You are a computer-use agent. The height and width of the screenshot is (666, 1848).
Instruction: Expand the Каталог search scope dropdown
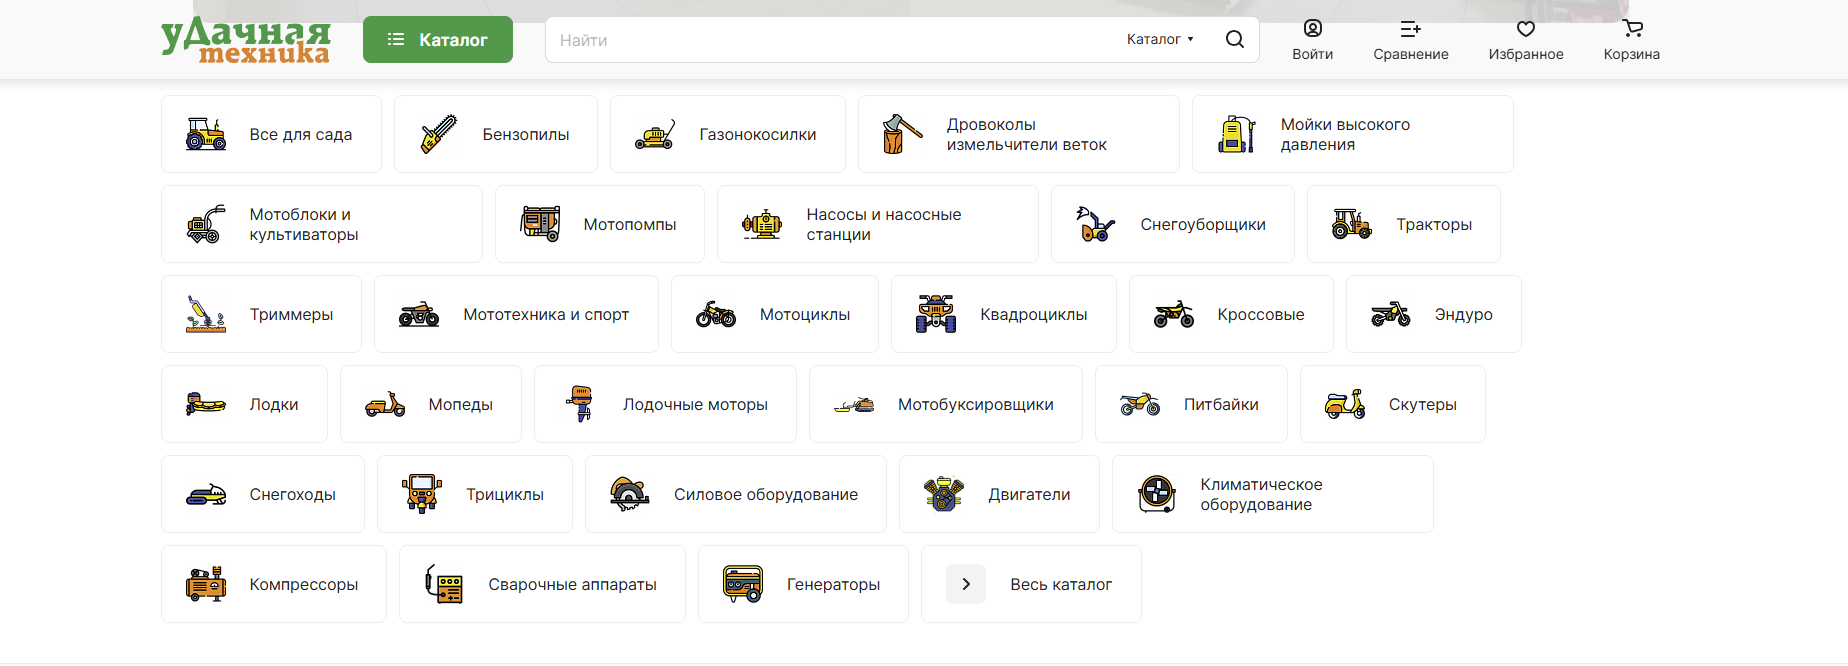pos(1160,40)
